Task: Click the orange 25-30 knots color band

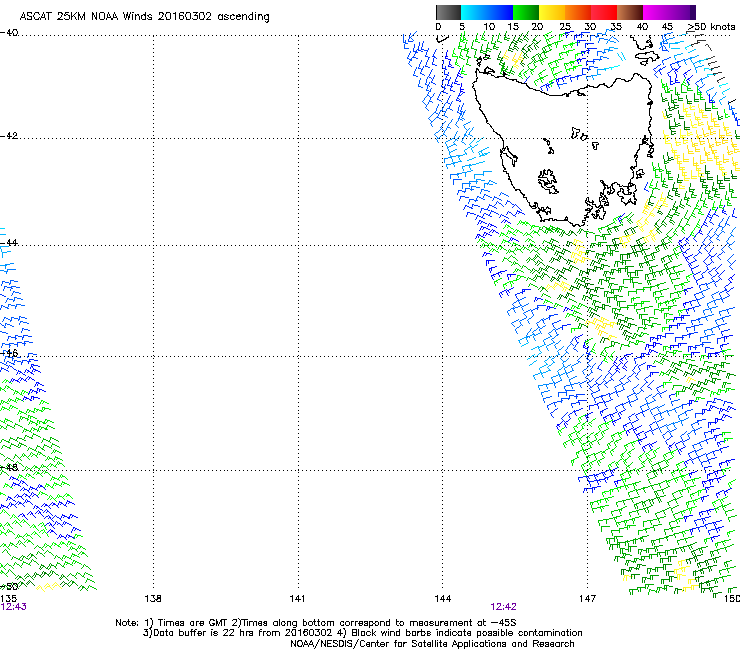Action: pos(578,12)
